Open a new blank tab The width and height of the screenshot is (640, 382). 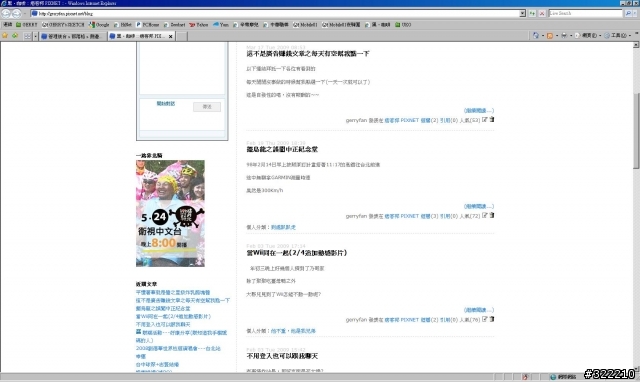click(x=182, y=36)
